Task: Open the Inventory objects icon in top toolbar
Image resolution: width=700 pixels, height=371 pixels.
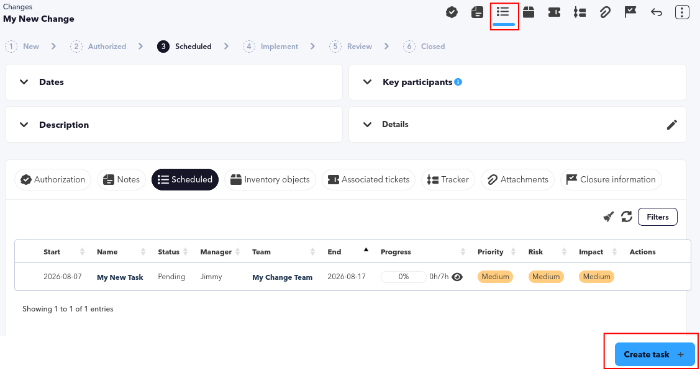Action: coord(529,12)
